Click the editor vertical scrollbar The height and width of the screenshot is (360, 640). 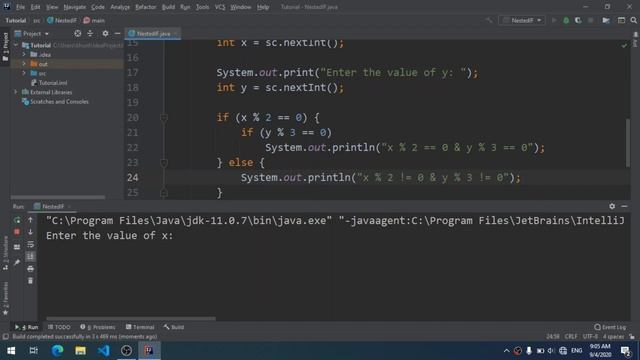coord(627,142)
